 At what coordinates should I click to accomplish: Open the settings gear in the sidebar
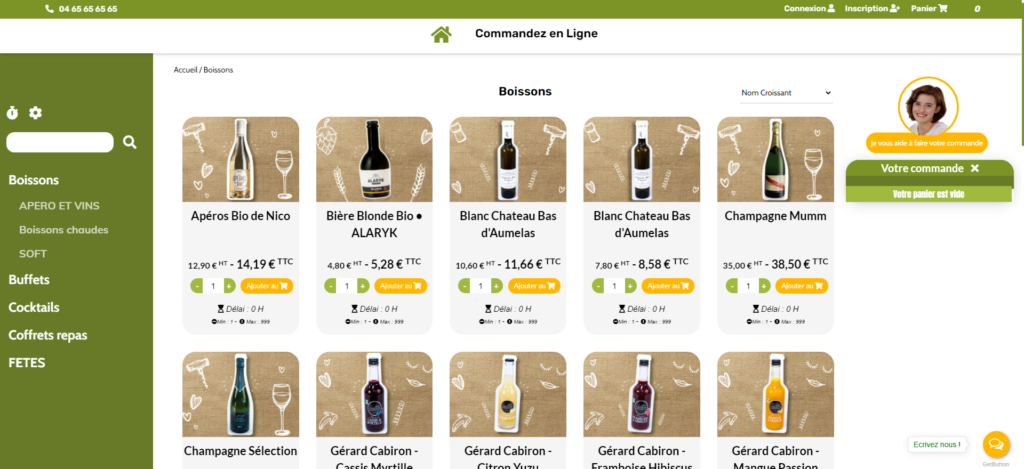tap(35, 113)
